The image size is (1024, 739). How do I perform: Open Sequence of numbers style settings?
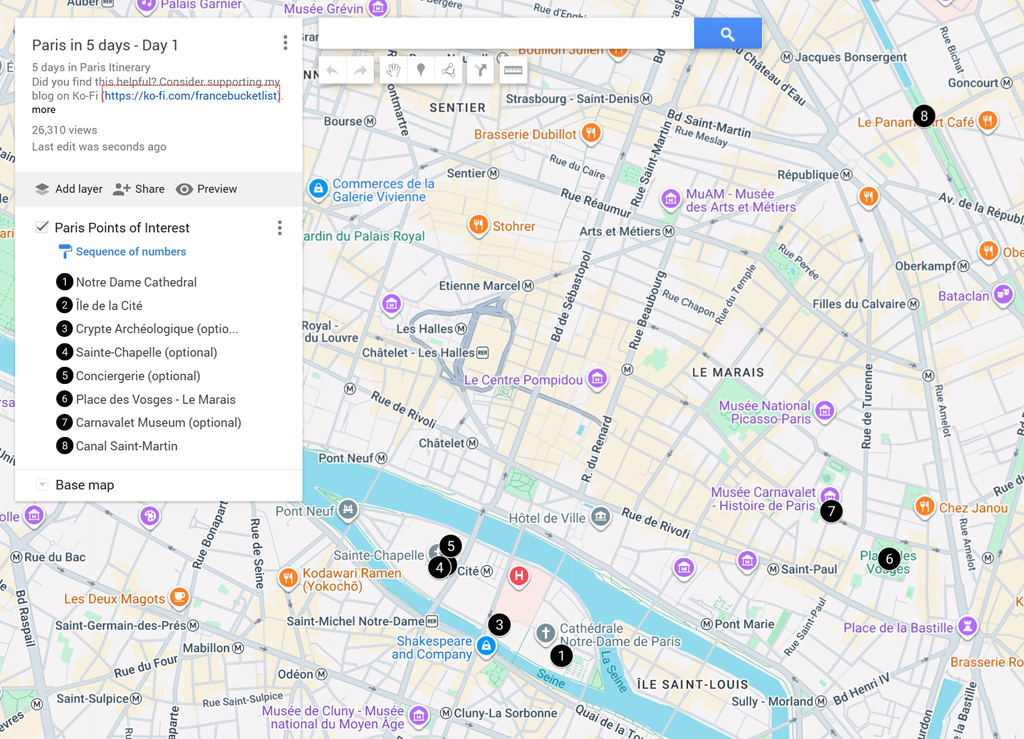point(123,252)
